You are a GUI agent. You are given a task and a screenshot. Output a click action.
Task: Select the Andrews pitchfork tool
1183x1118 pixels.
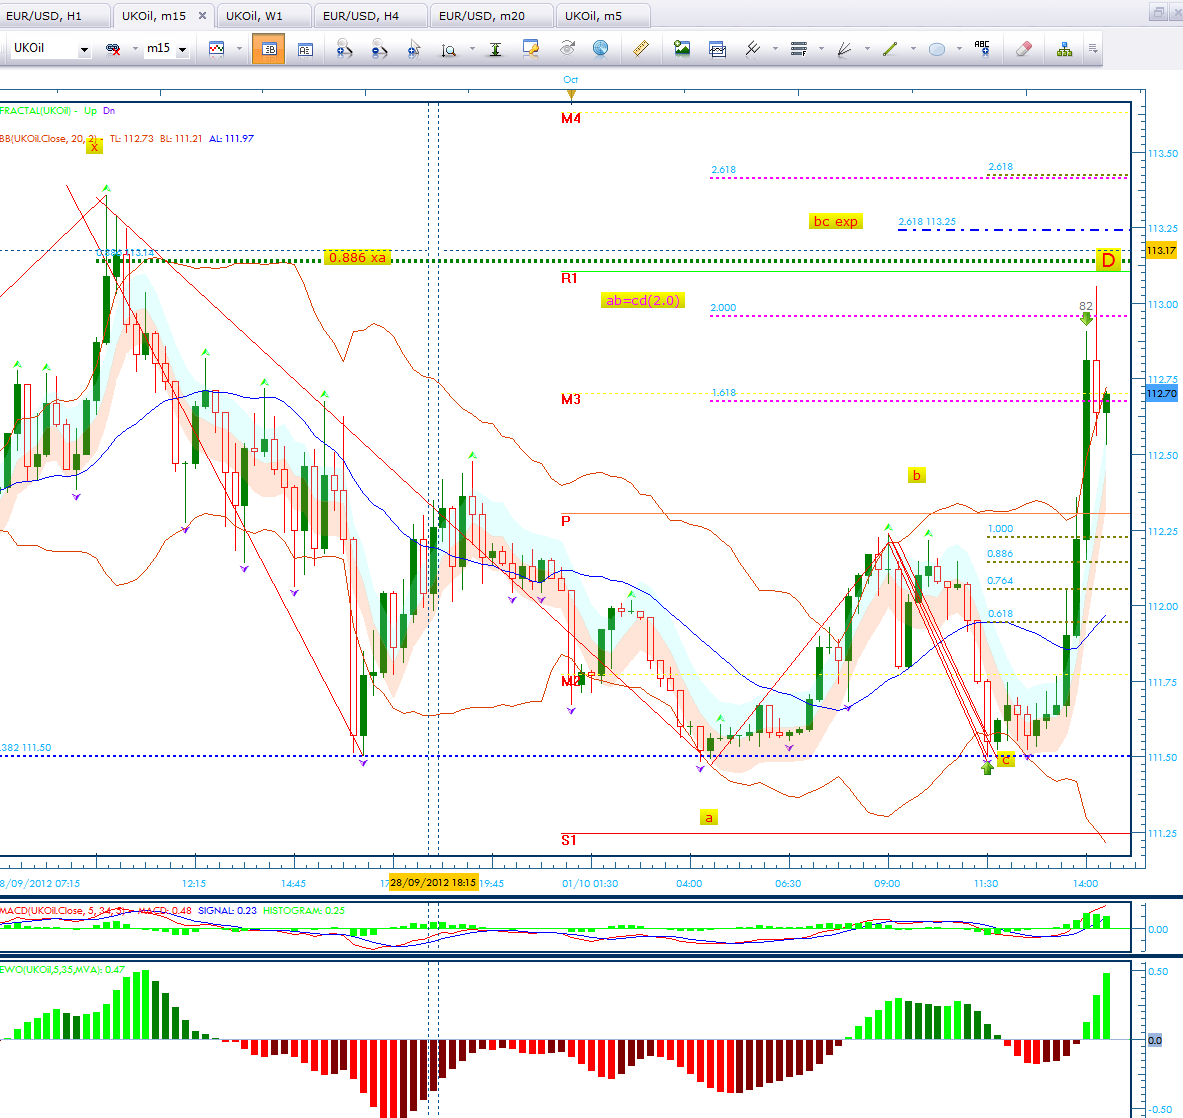[753, 49]
